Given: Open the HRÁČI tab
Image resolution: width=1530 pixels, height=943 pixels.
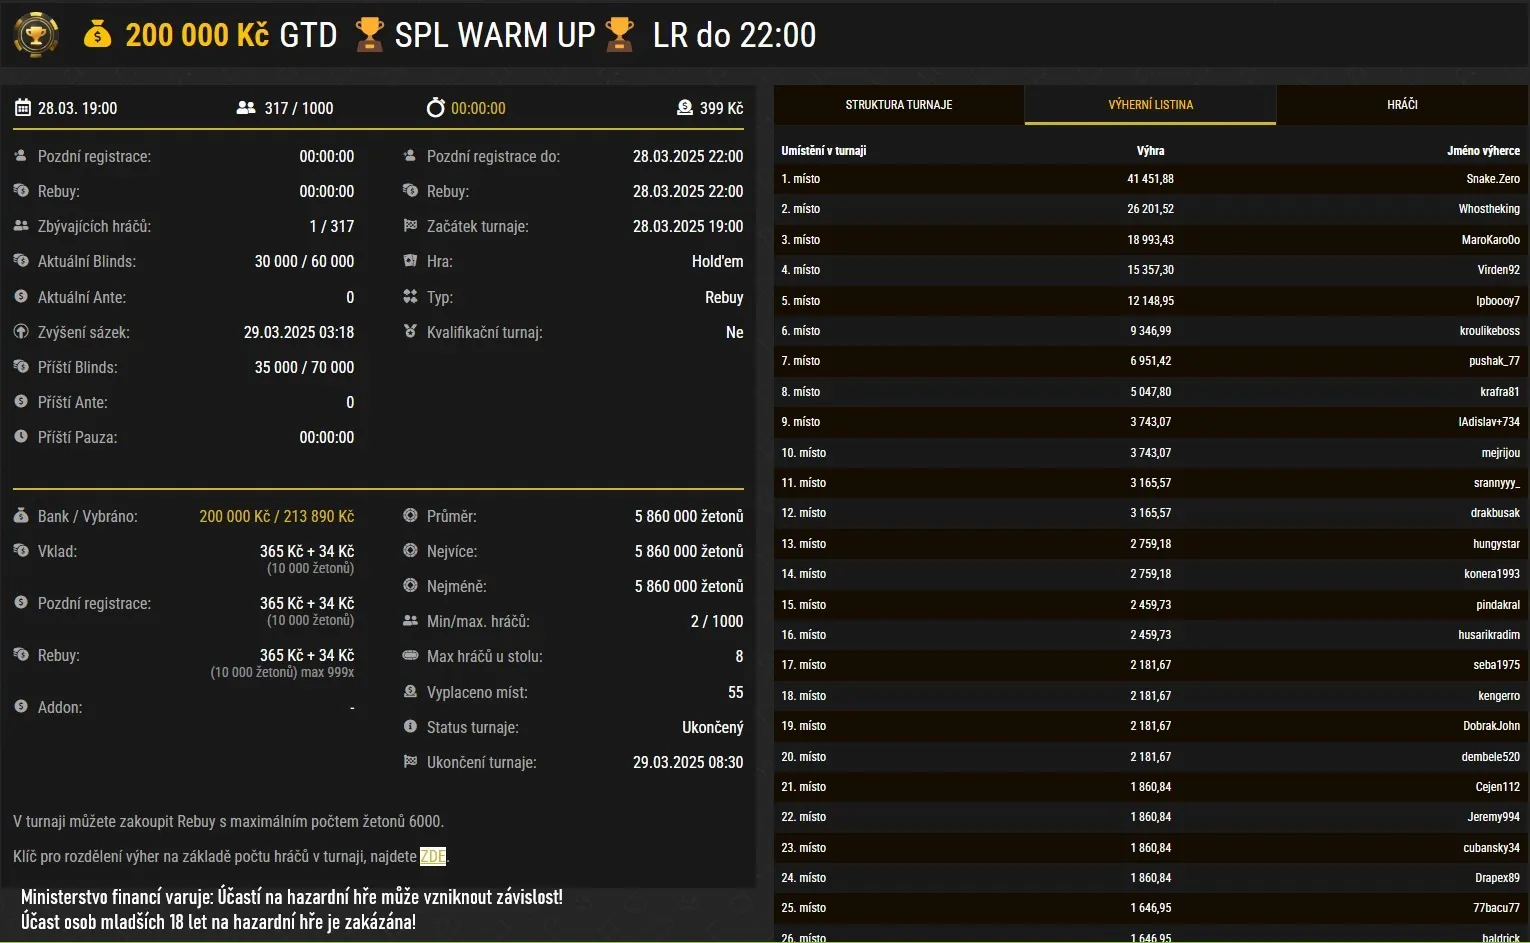Looking at the screenshot, I should click(1403, 104).
